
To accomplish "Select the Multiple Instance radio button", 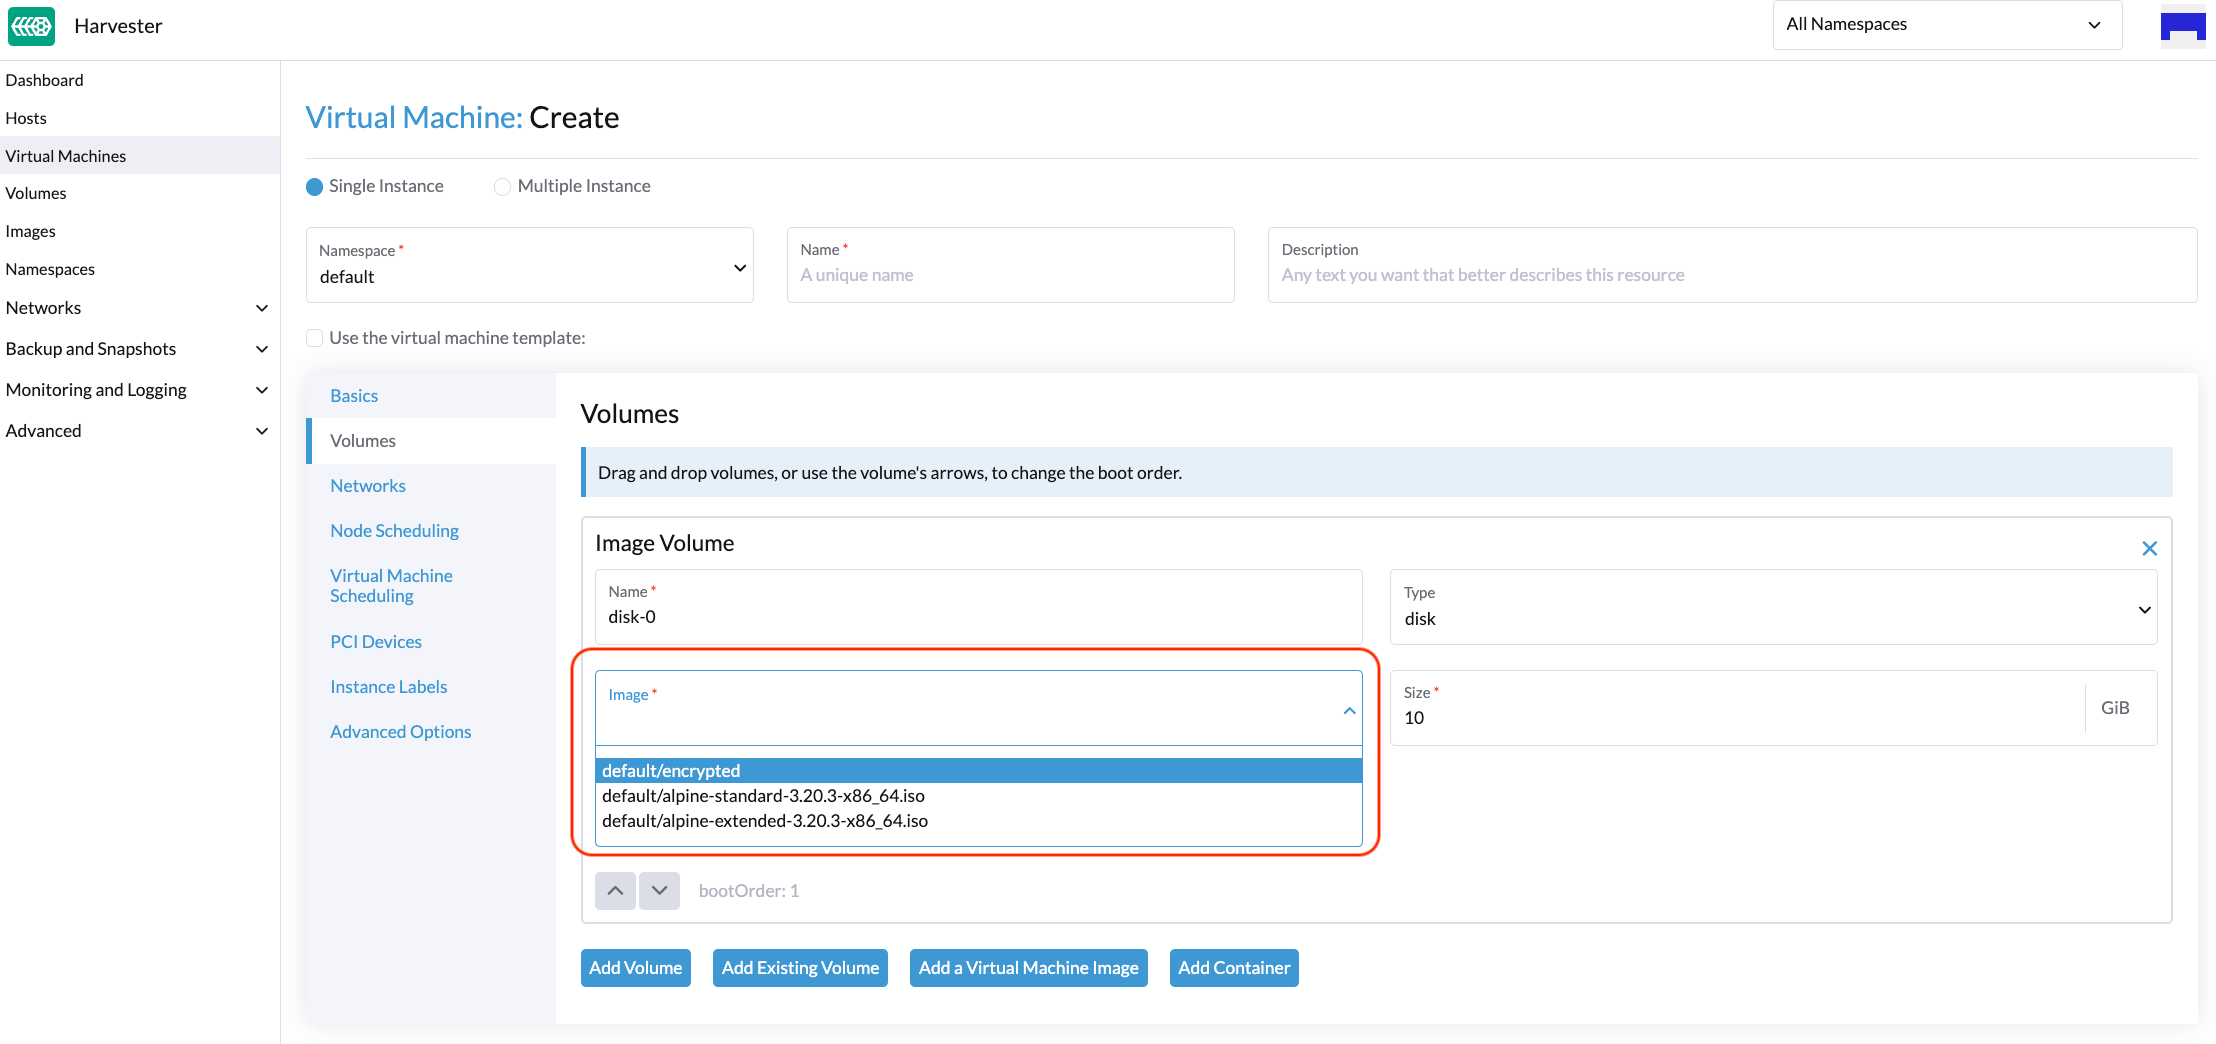I will point(502,187).
